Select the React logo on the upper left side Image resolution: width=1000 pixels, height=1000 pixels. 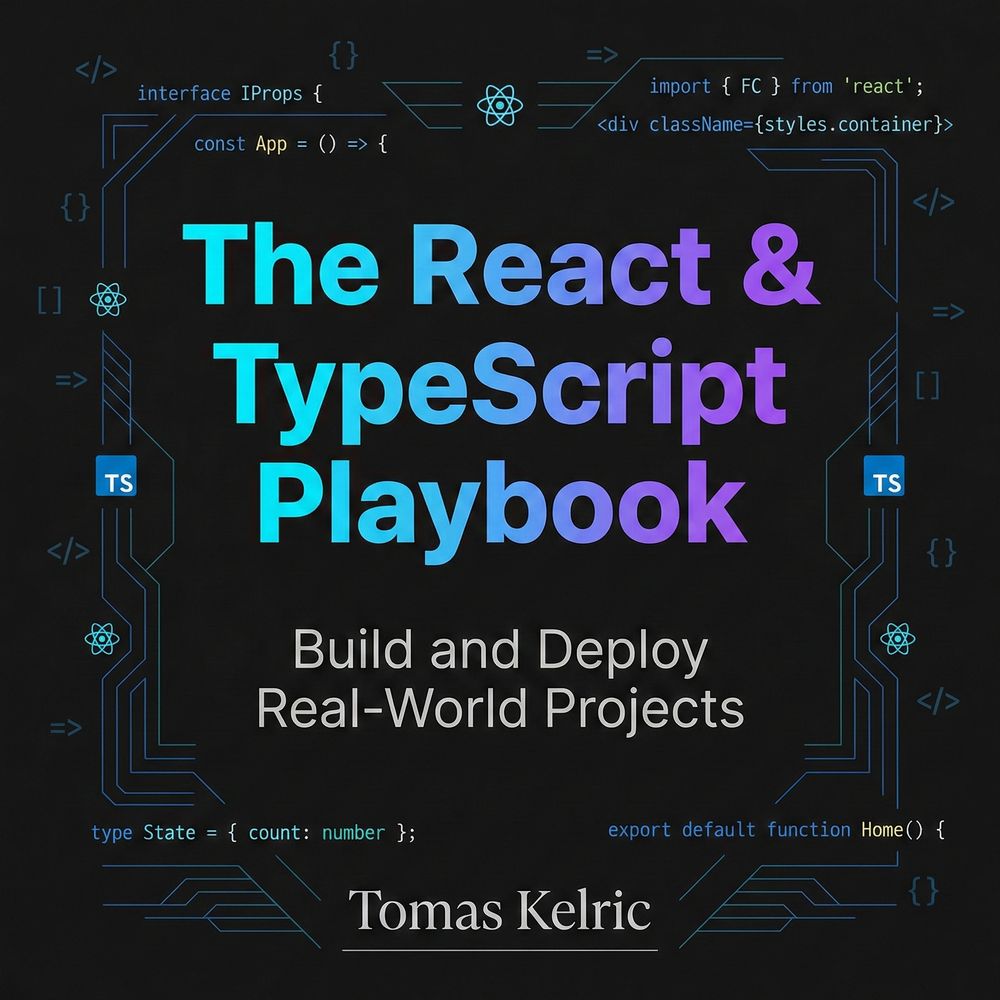105,297
